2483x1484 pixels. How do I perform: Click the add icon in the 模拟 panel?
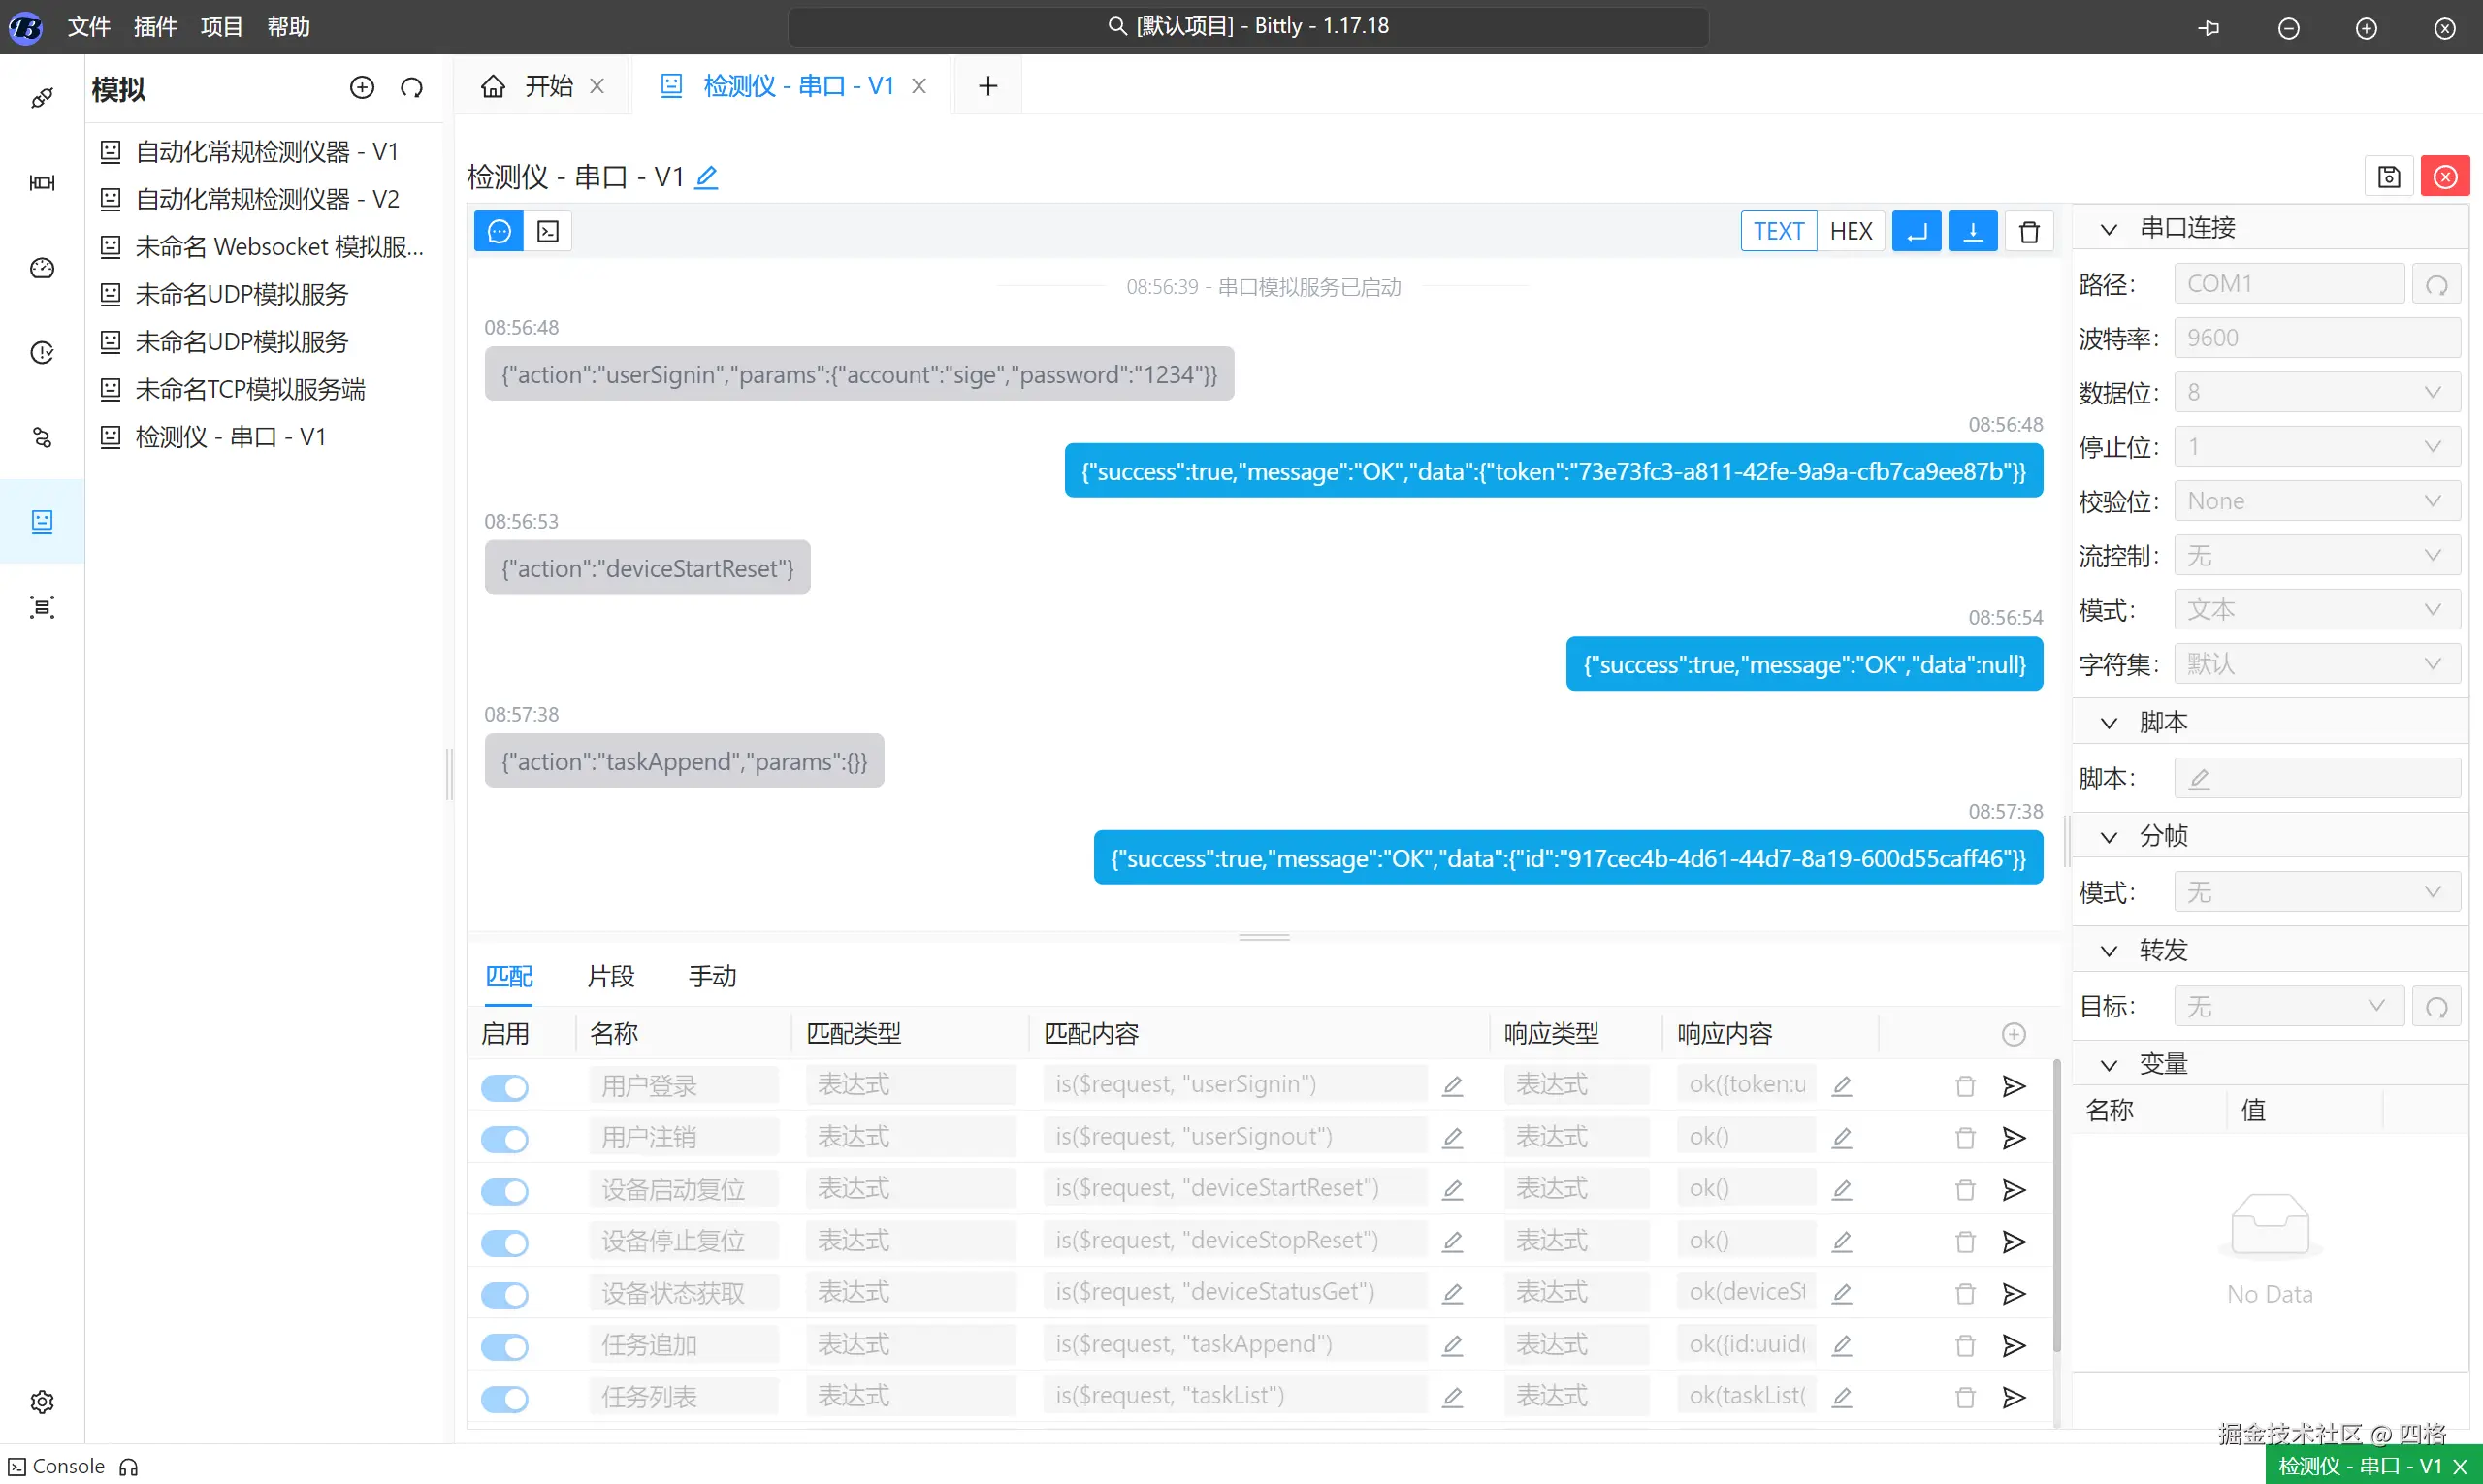click(x=362, y=88)
